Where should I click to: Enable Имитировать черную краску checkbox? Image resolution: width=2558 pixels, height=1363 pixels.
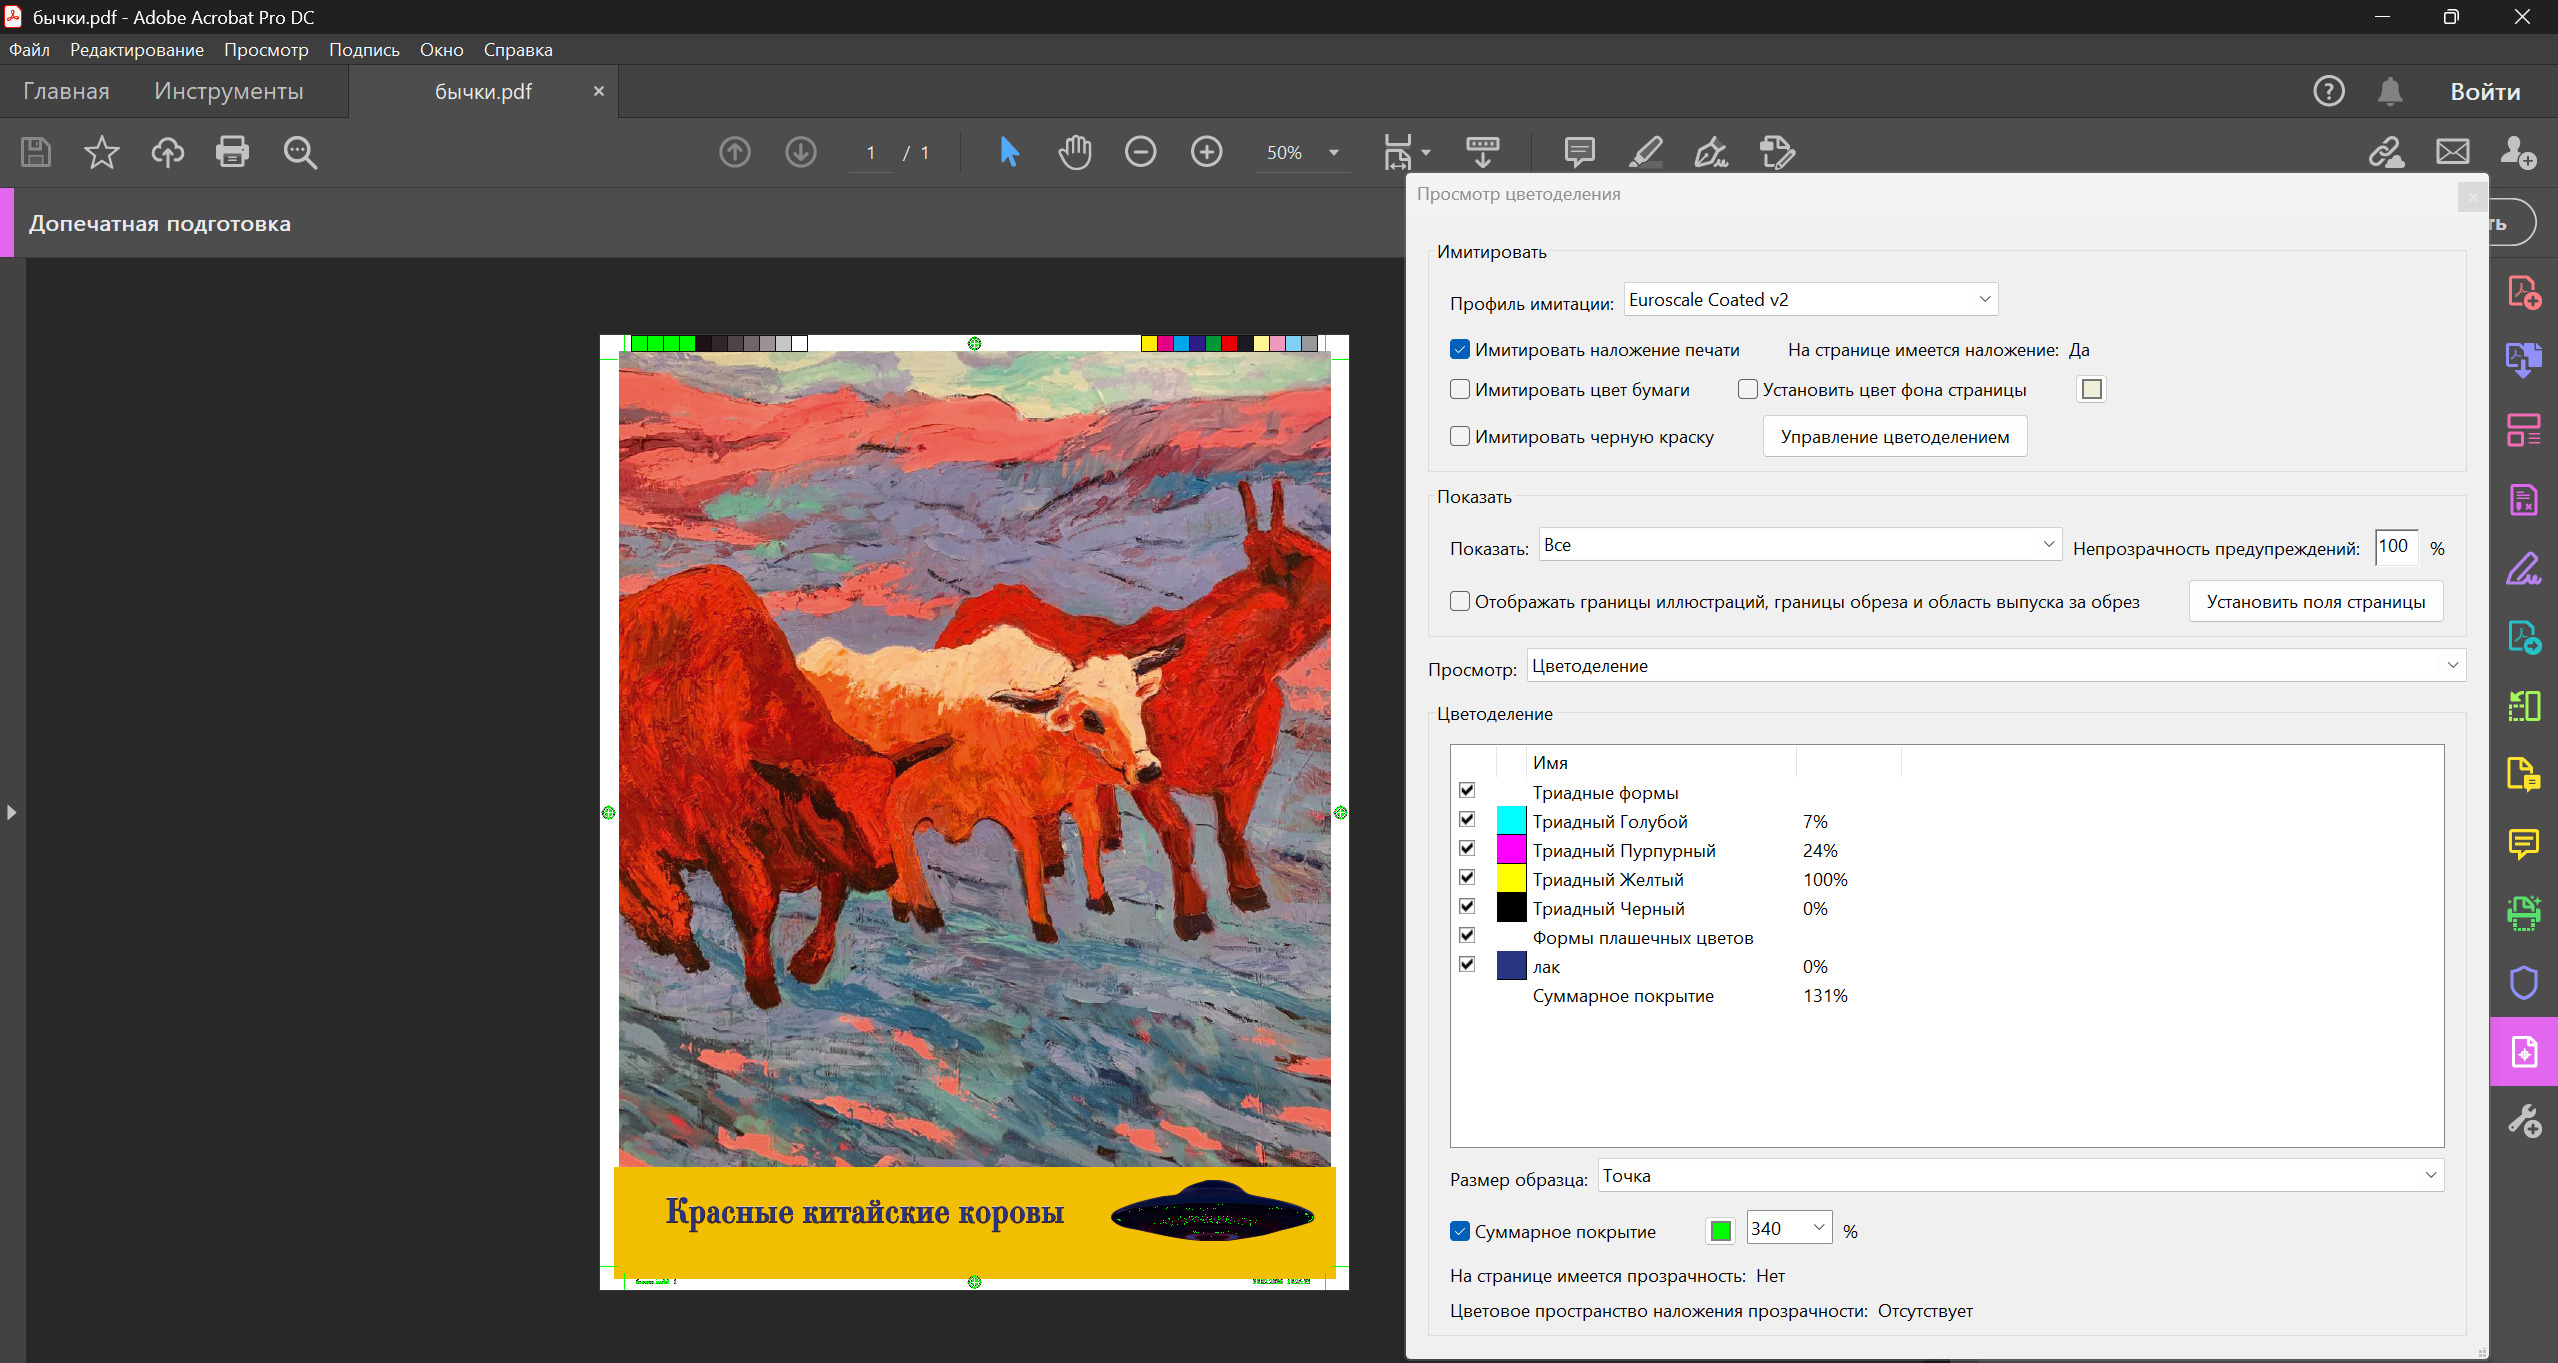pyautogui.click(x=1460, y=436)
